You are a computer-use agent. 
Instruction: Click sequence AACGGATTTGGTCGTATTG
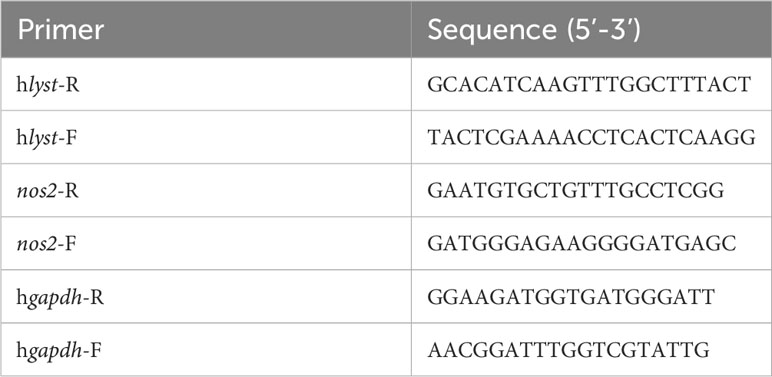click(568, 350)
